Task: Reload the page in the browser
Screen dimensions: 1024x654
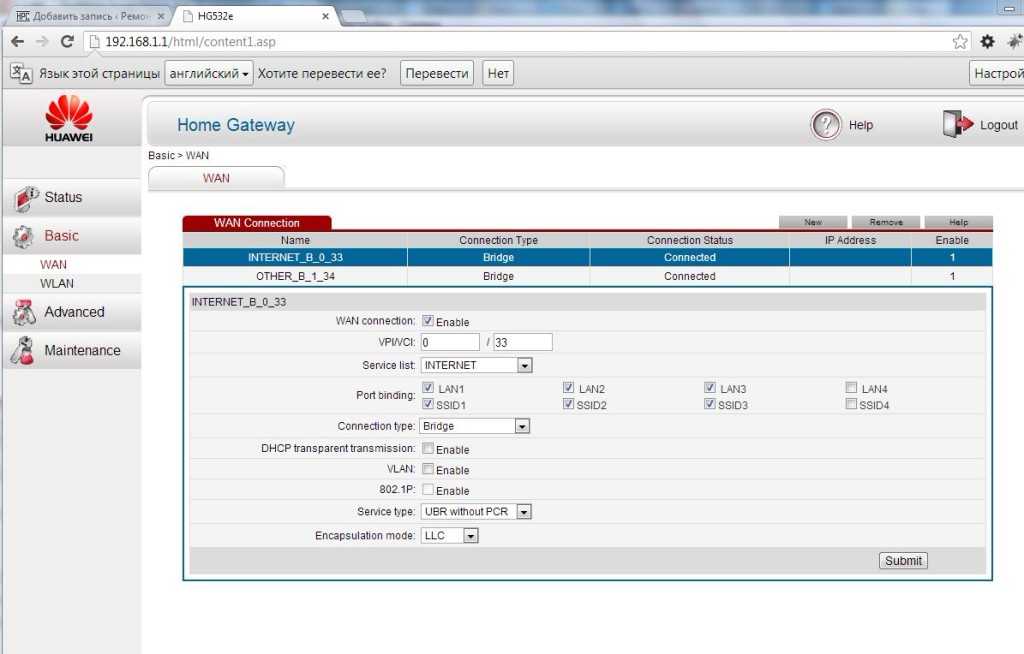Action: click(67, 41)
